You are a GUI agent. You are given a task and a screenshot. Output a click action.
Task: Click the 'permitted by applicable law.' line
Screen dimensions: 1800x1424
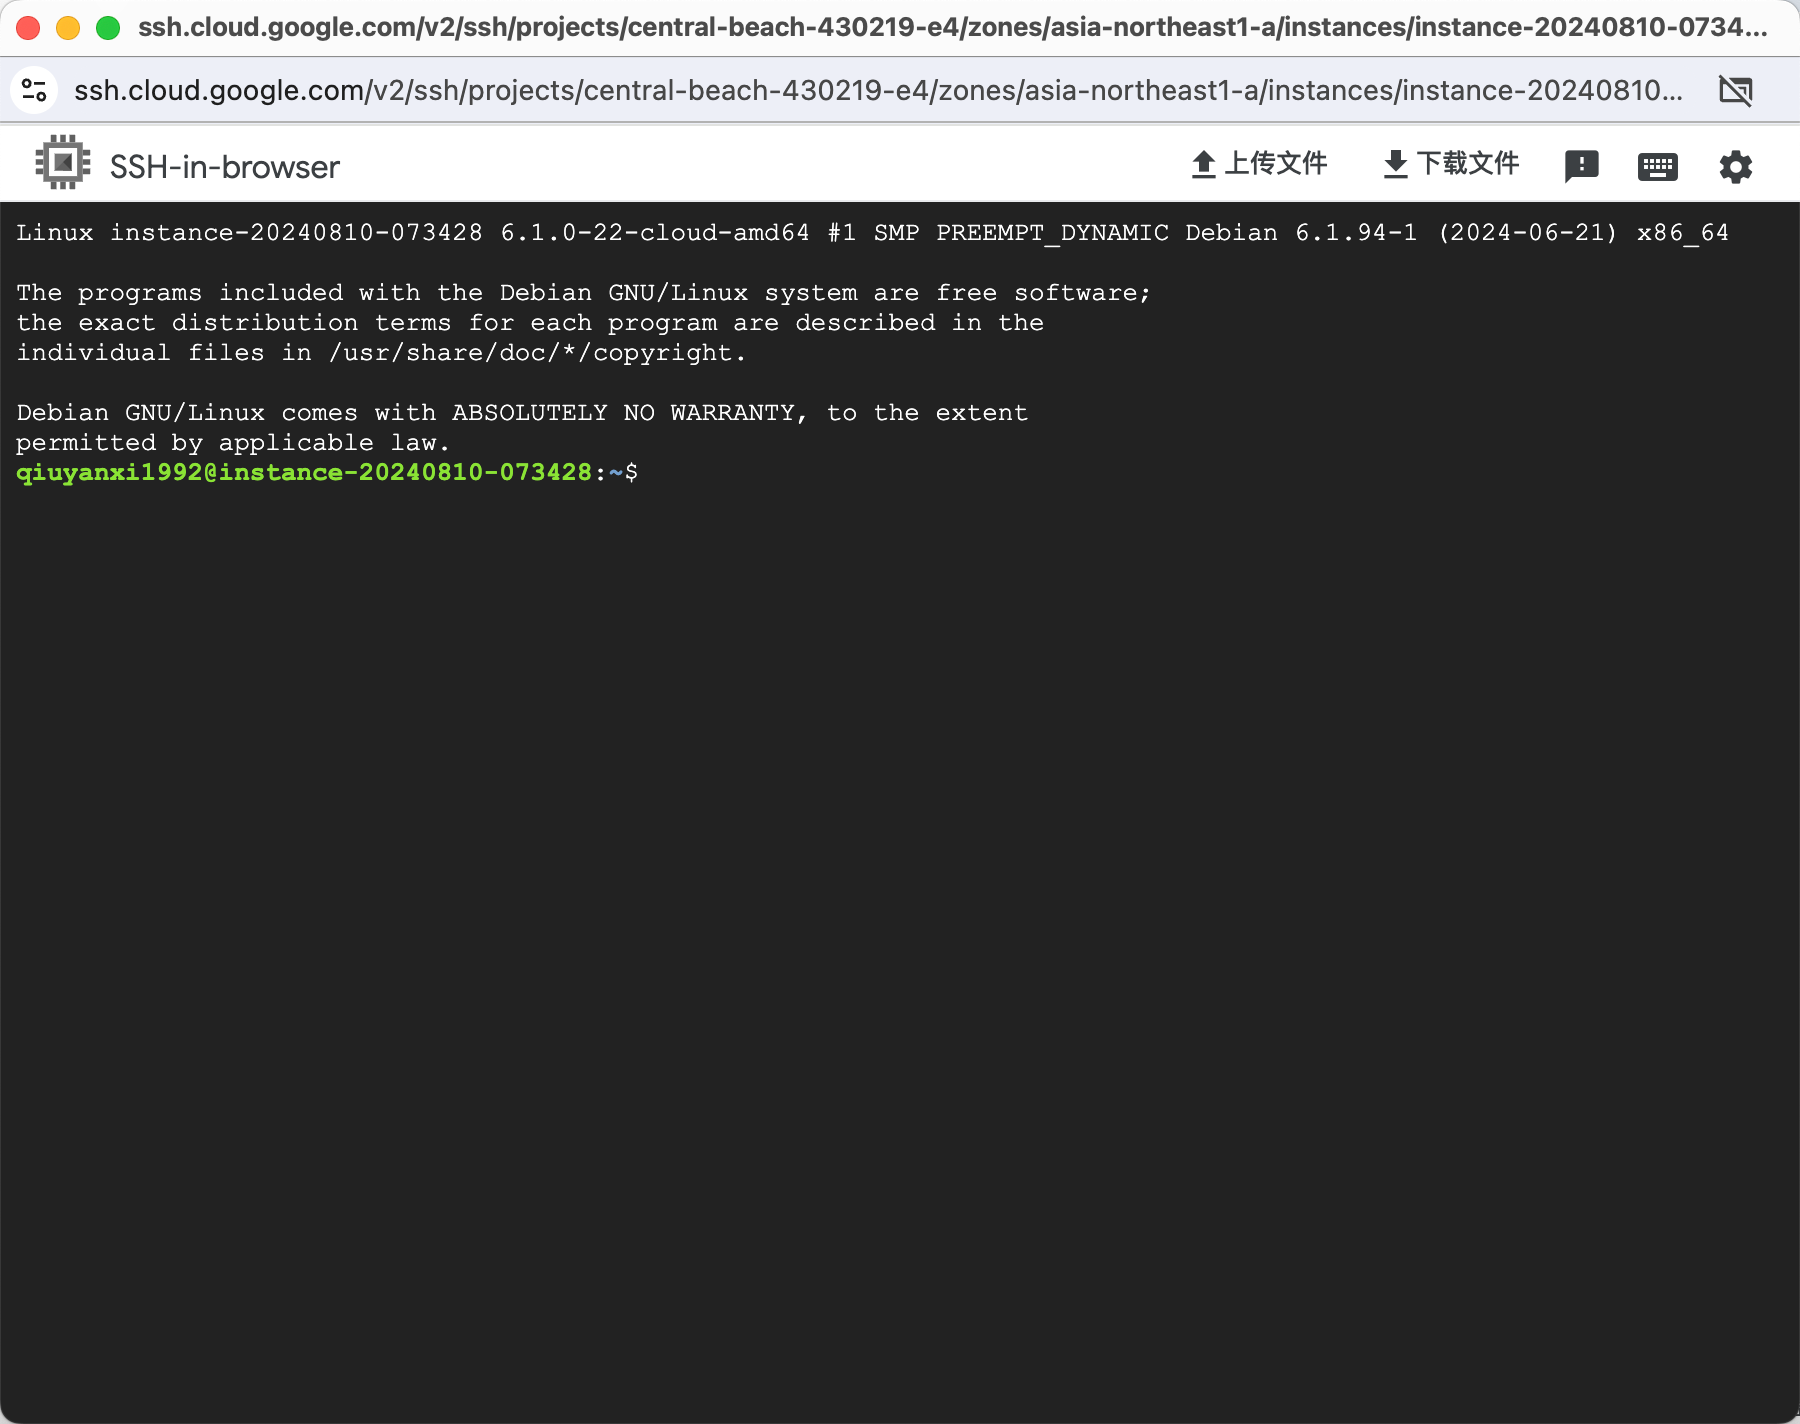tap(233, 443)
